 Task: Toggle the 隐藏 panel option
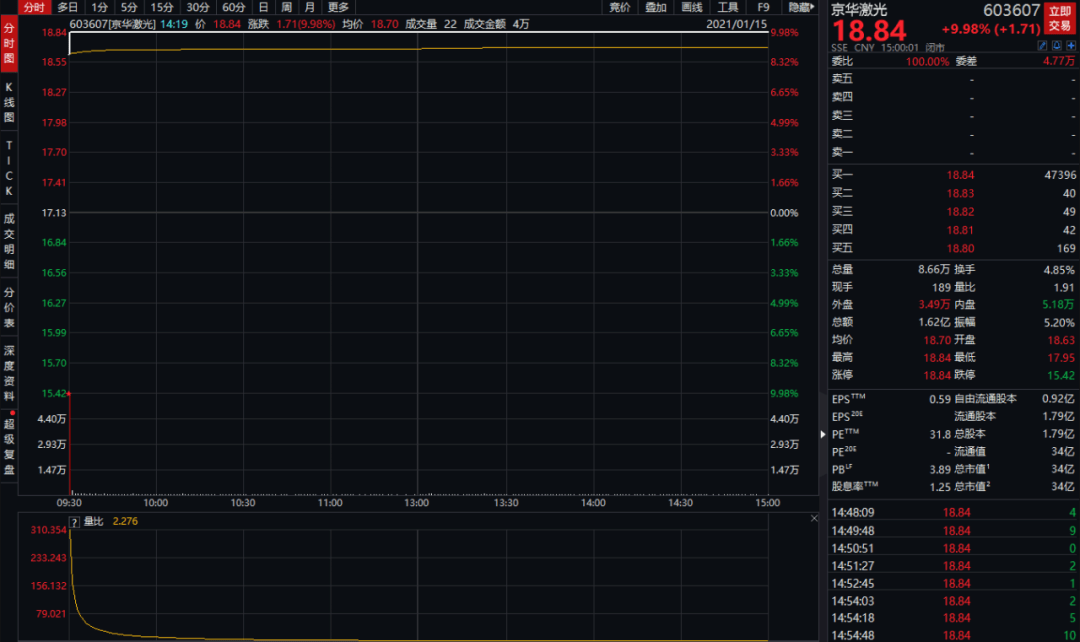[x=801, y=7]
